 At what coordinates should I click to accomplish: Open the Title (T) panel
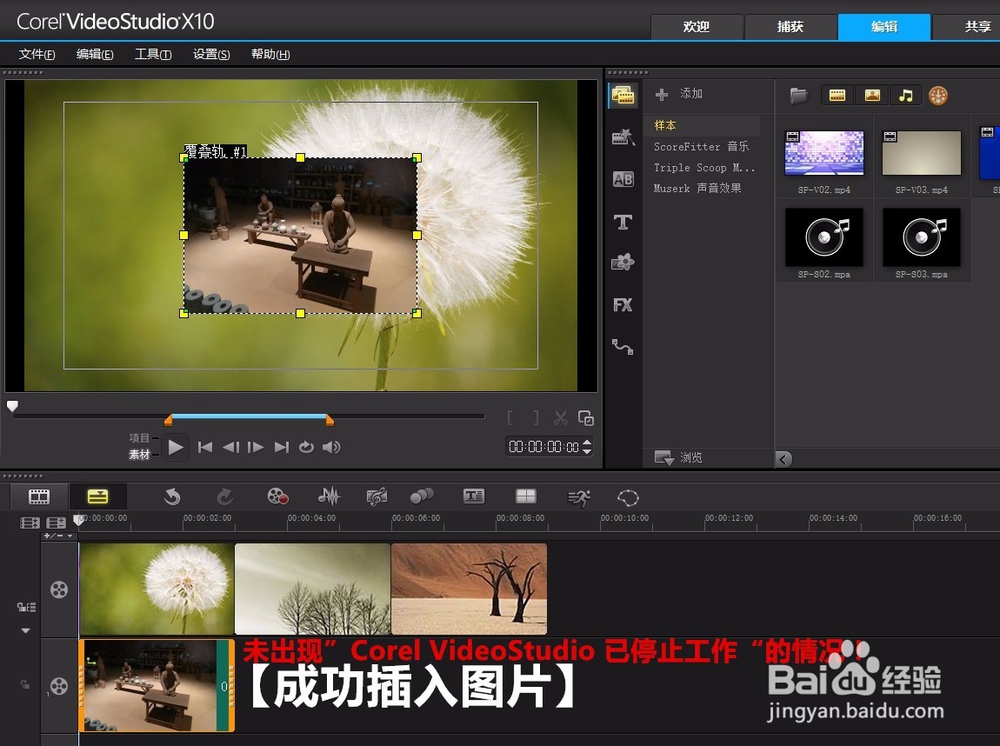point(622,222)
